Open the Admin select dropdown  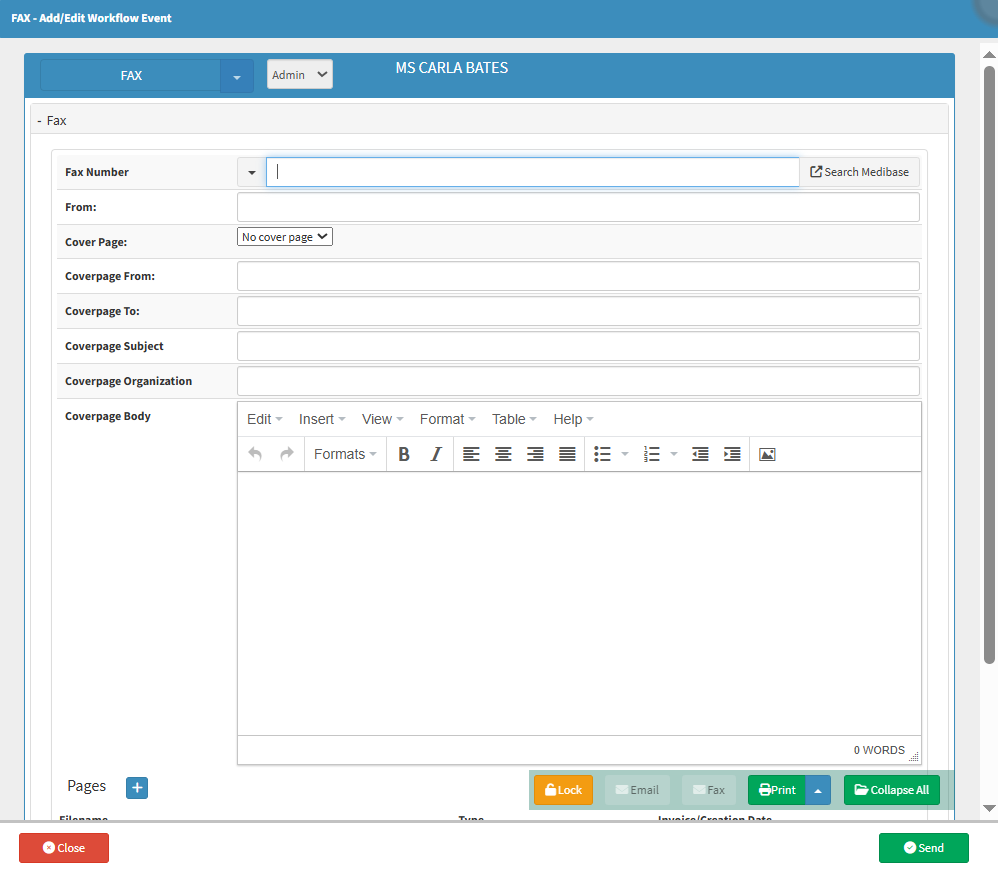[299, 75]
